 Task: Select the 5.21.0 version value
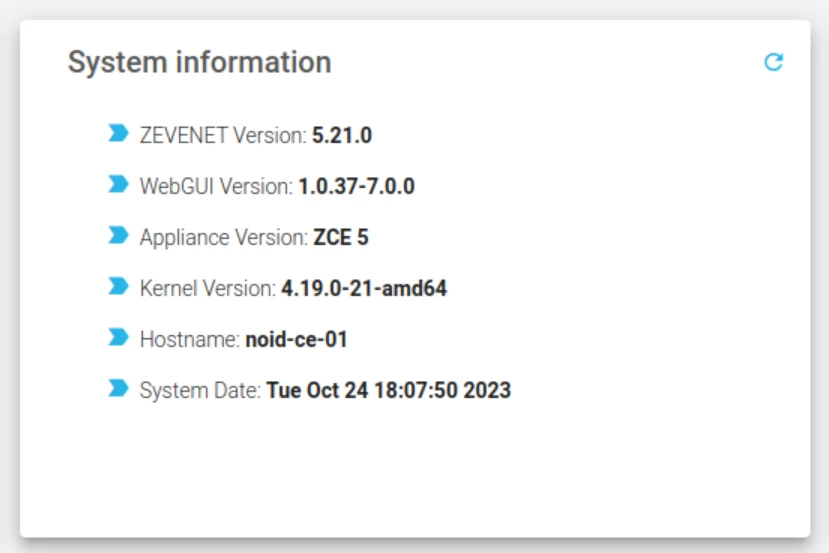[342, 135]
